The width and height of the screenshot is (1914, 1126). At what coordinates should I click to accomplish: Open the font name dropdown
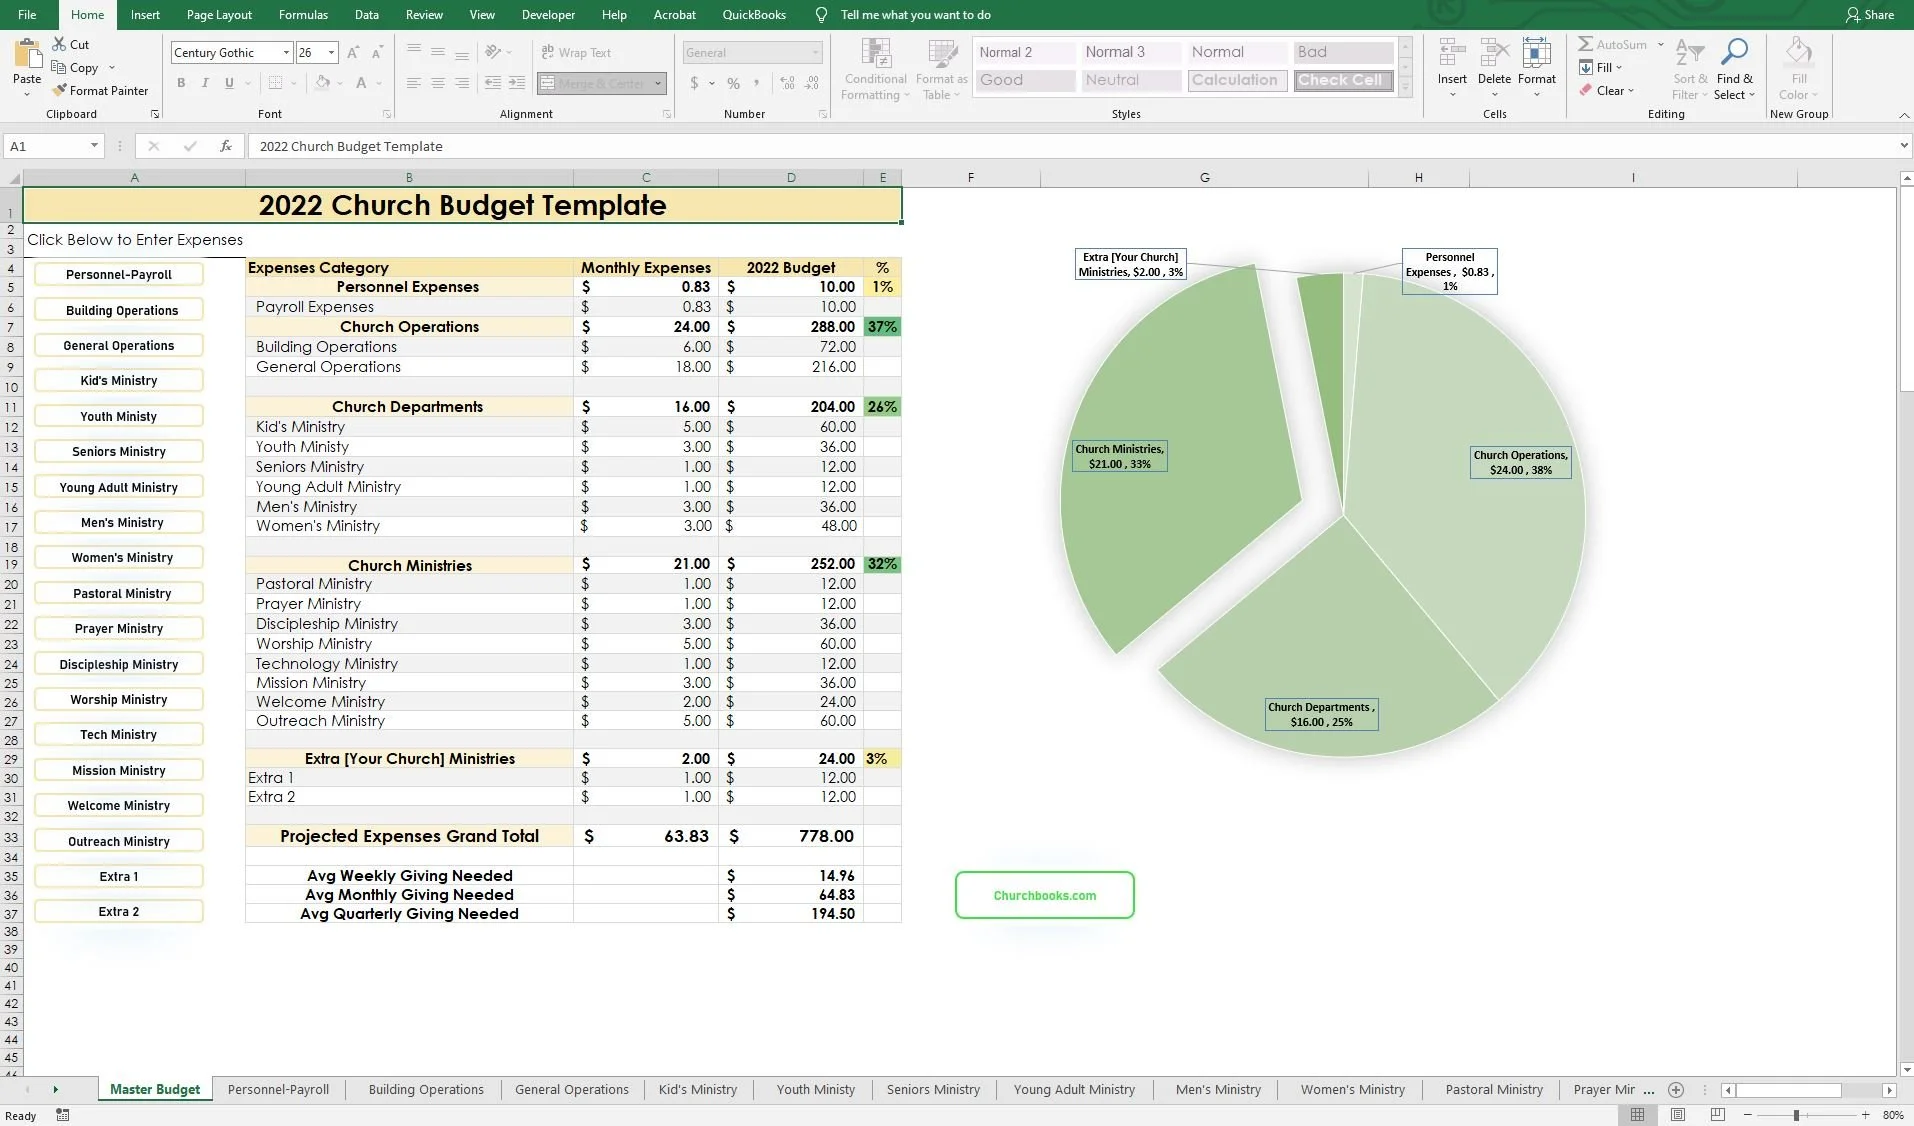point(285,52)
